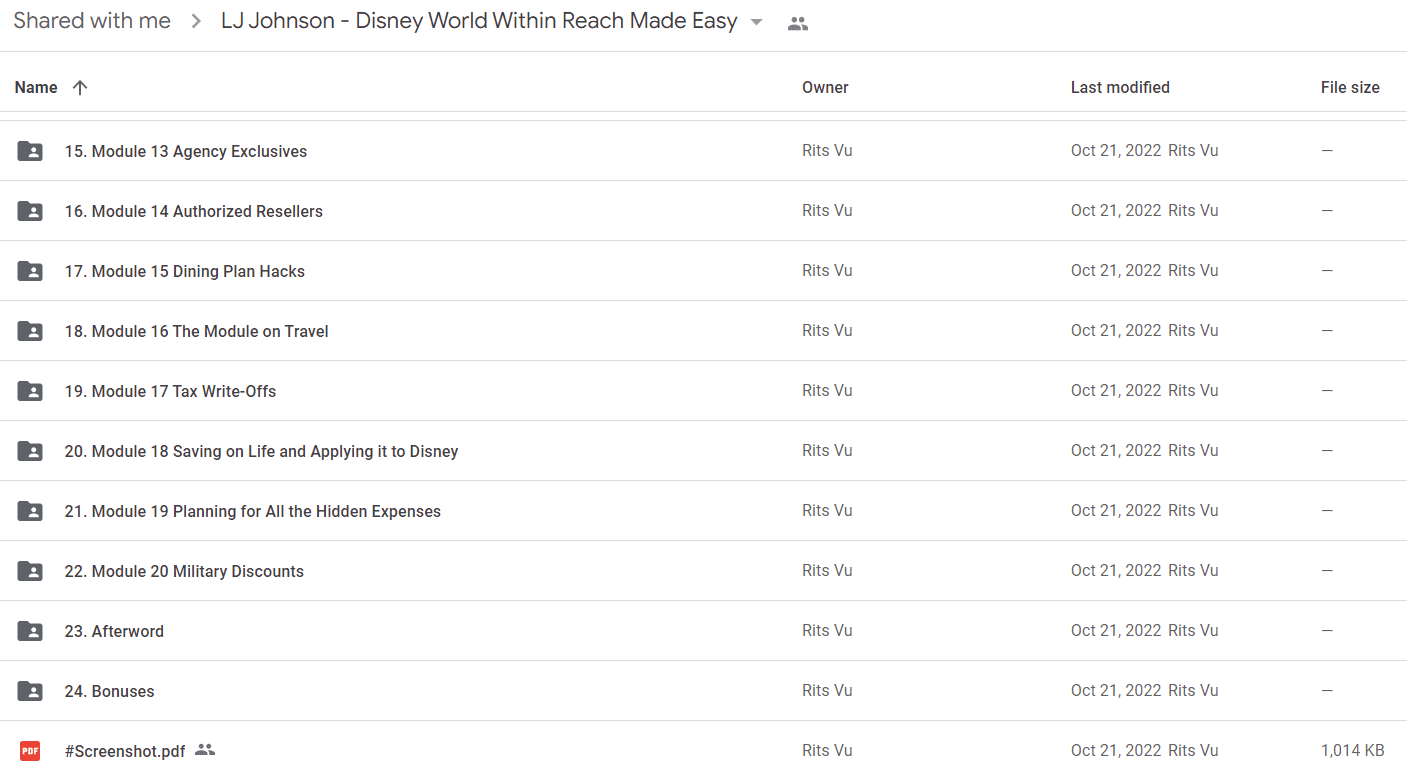This screenshot has width=1407, height=769.
Task: Click the shared people icon next to #Screenshot.pdf
Action: point(205,750)
